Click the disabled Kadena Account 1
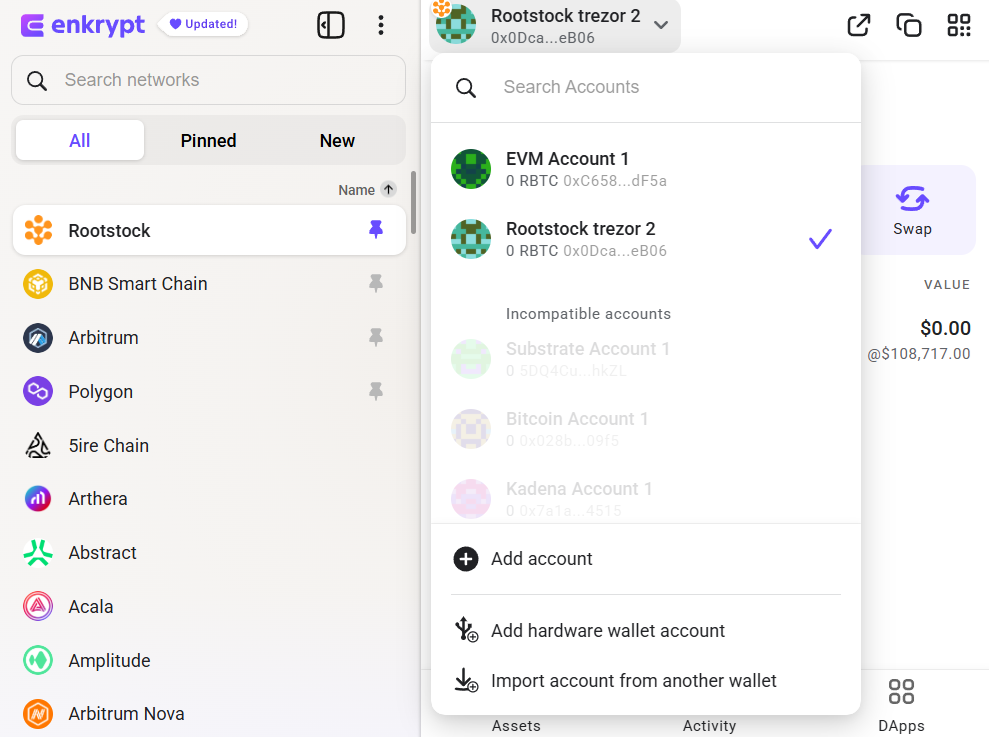989x737 pixels. click(x=646, y=498)
